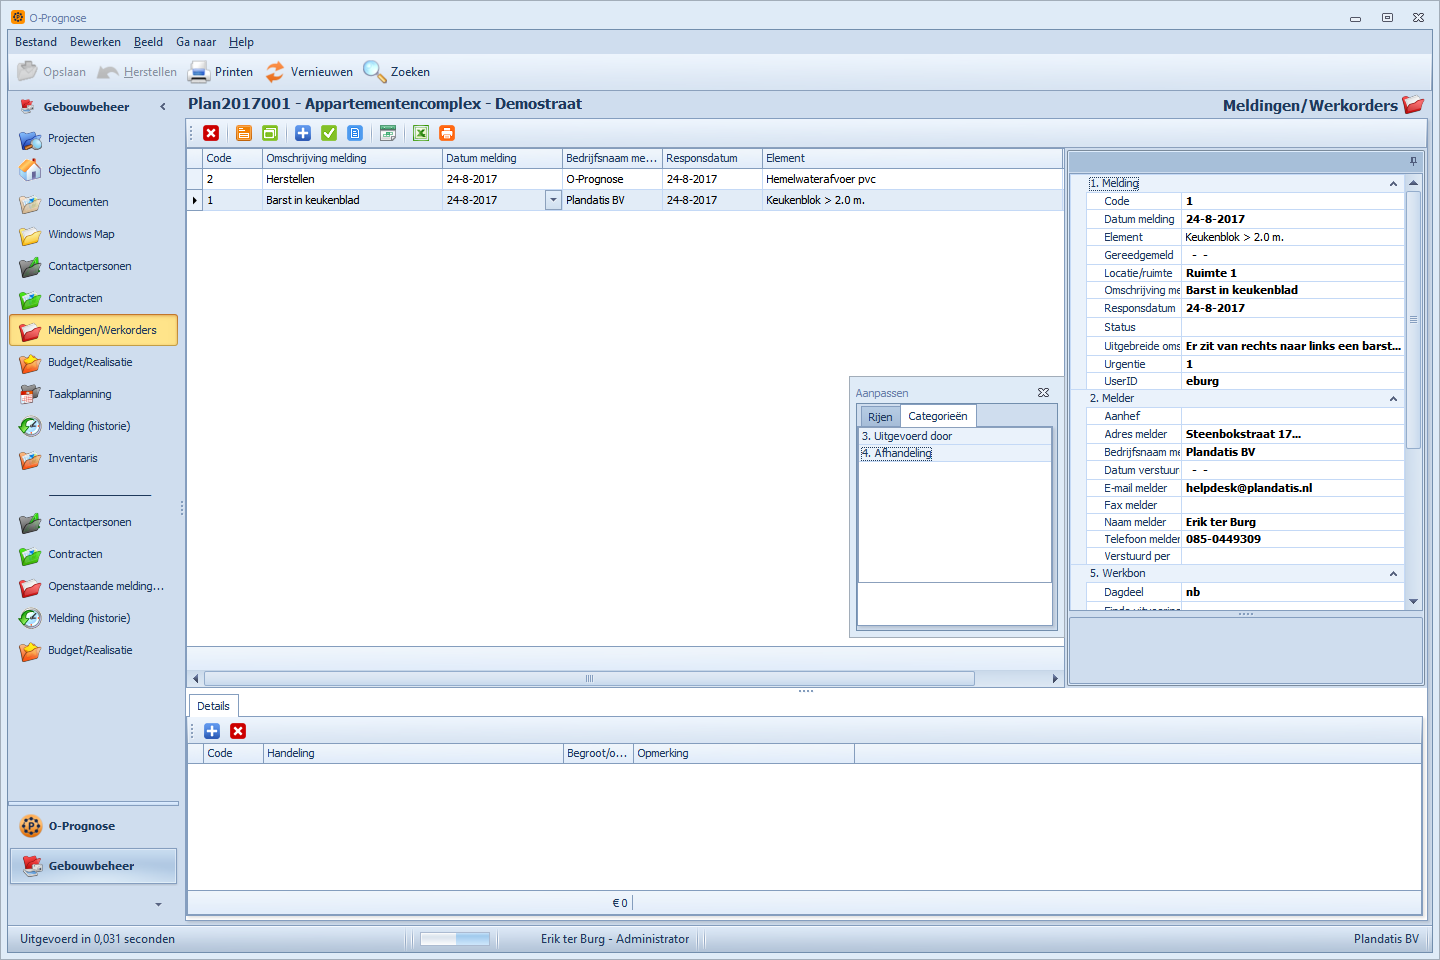
Task: Click the blue plus icon above the meldingen grid
Action: [303, 133]
